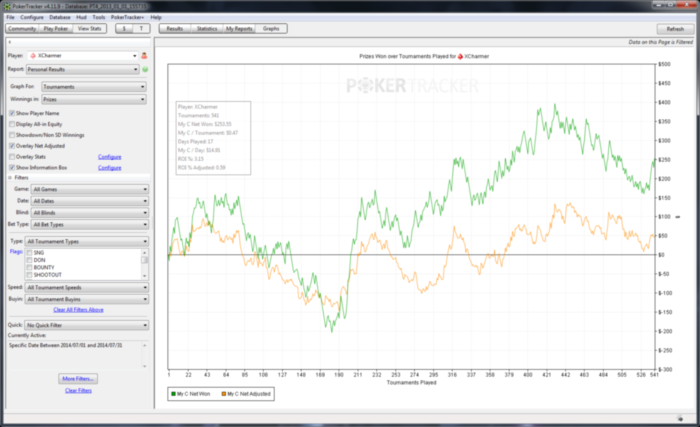Open the Bet Type dropdown

pyautogui.click(x=90, y=224)
